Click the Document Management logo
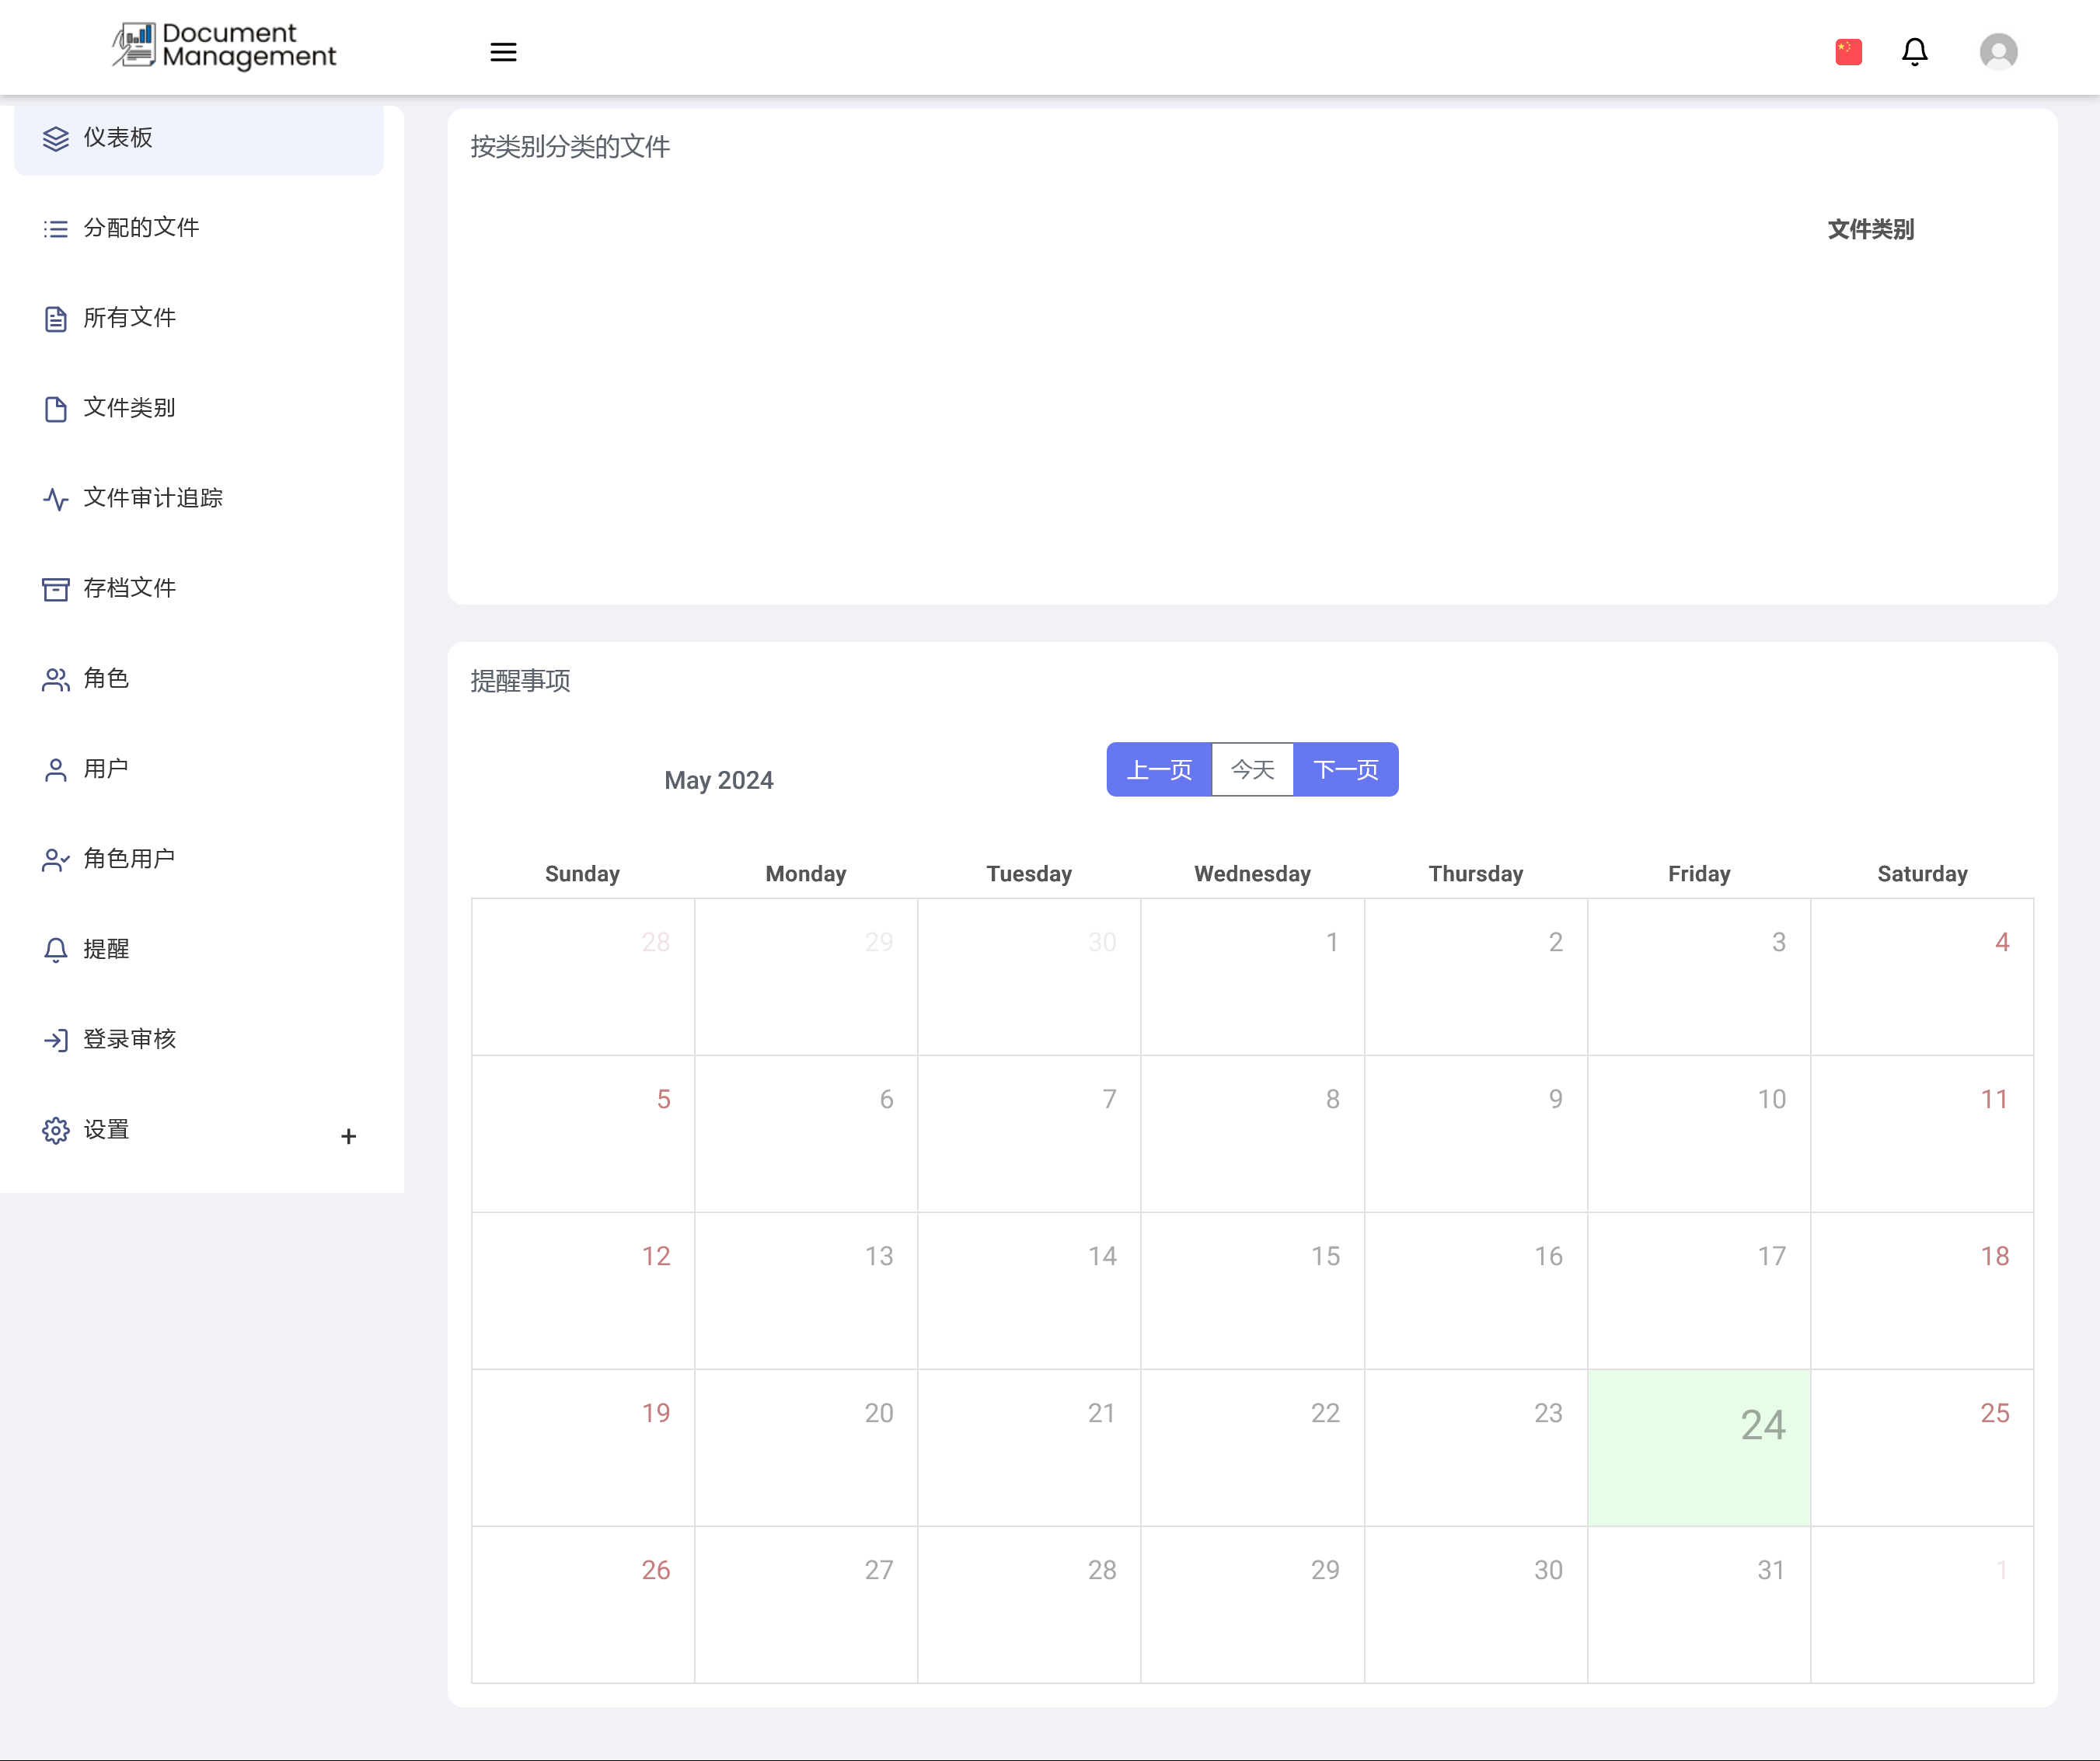 tap(224, 46)
